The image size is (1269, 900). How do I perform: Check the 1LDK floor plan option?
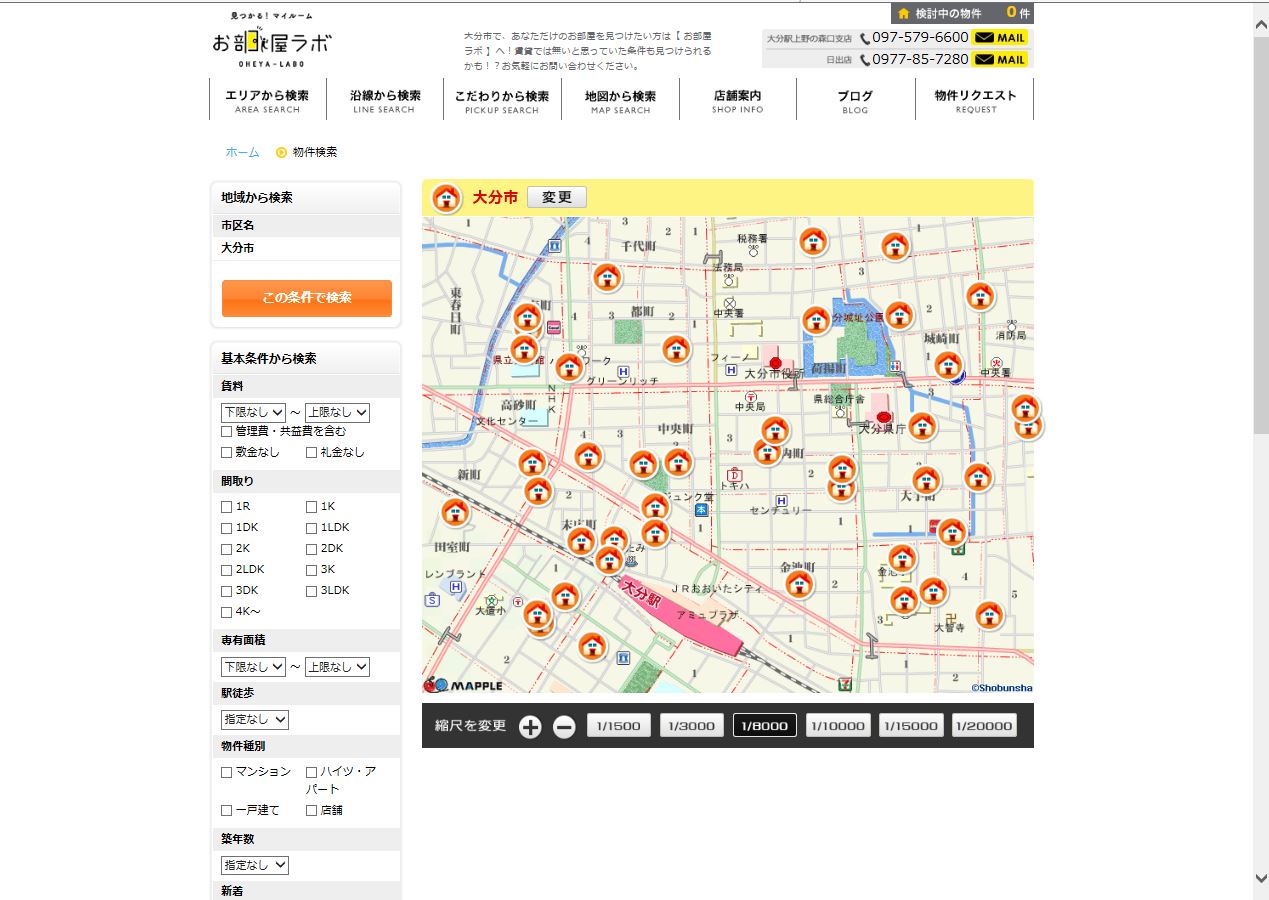(312, 528)
